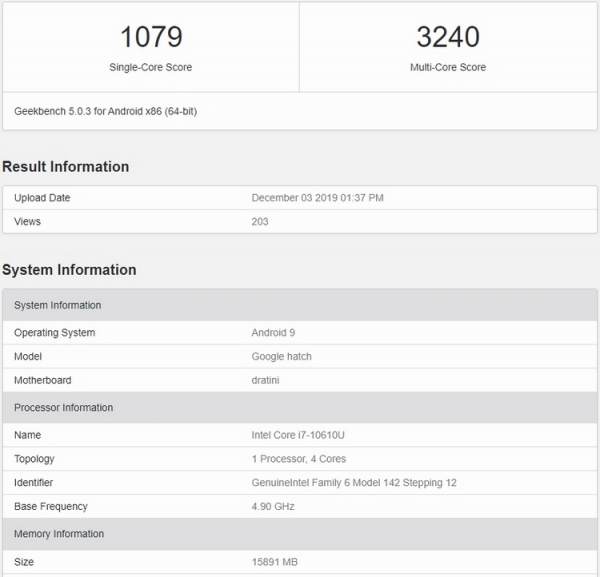Viewport: 600px width, 577px height.
Task: Select the Android 9 operating system value
Action: (275, 333)
